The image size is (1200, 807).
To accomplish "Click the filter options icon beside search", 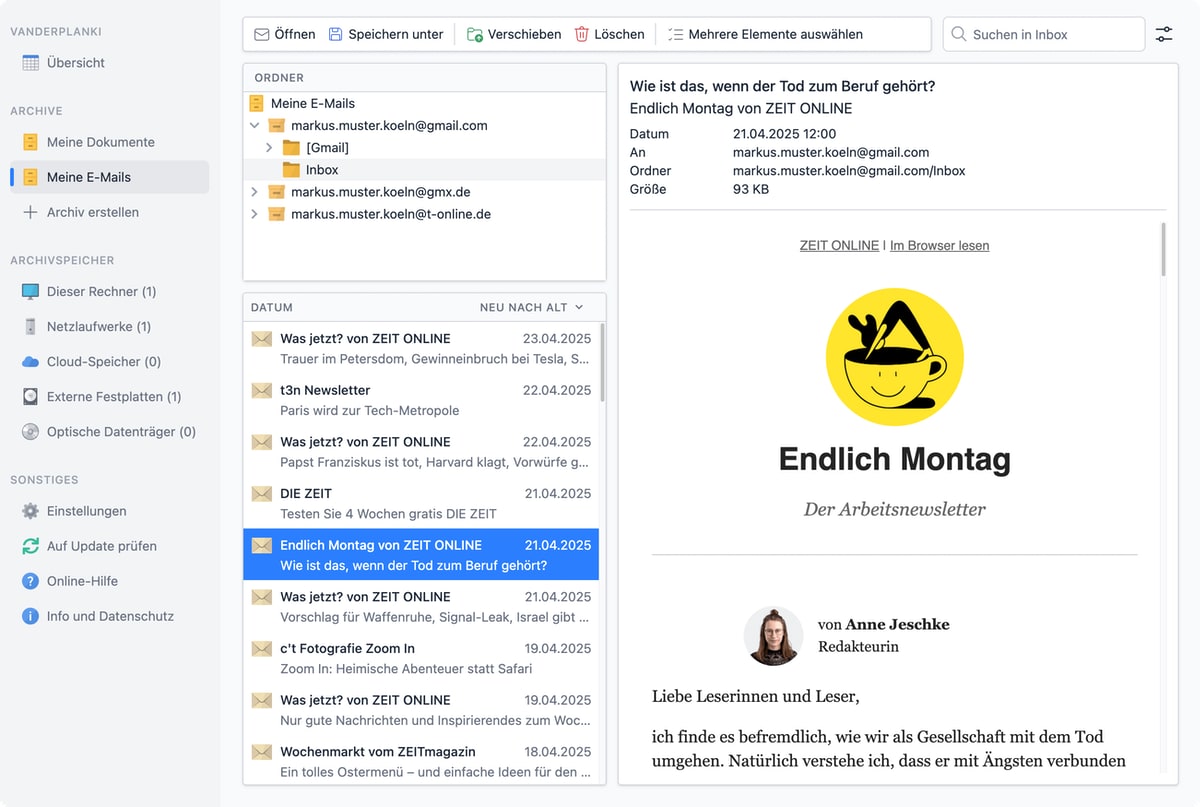I will [1164, 34].
